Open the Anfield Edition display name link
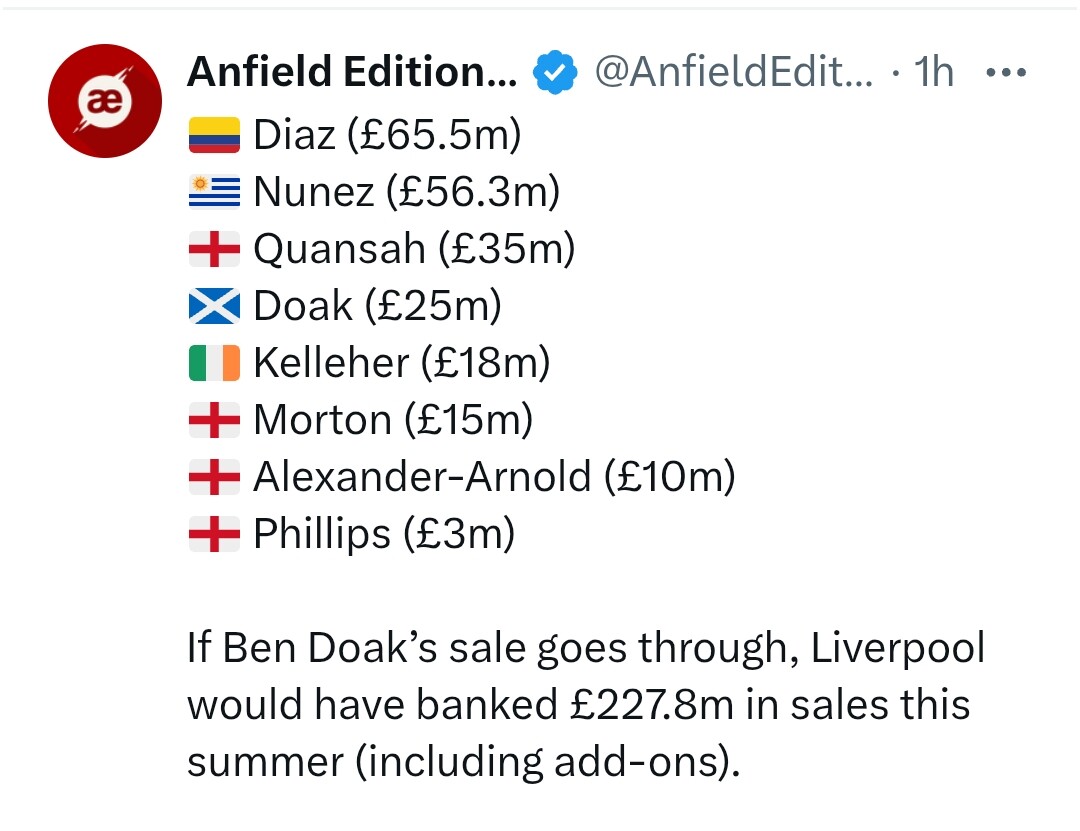This screenshot has width=1080, height=831. click(x=352, y=72)
